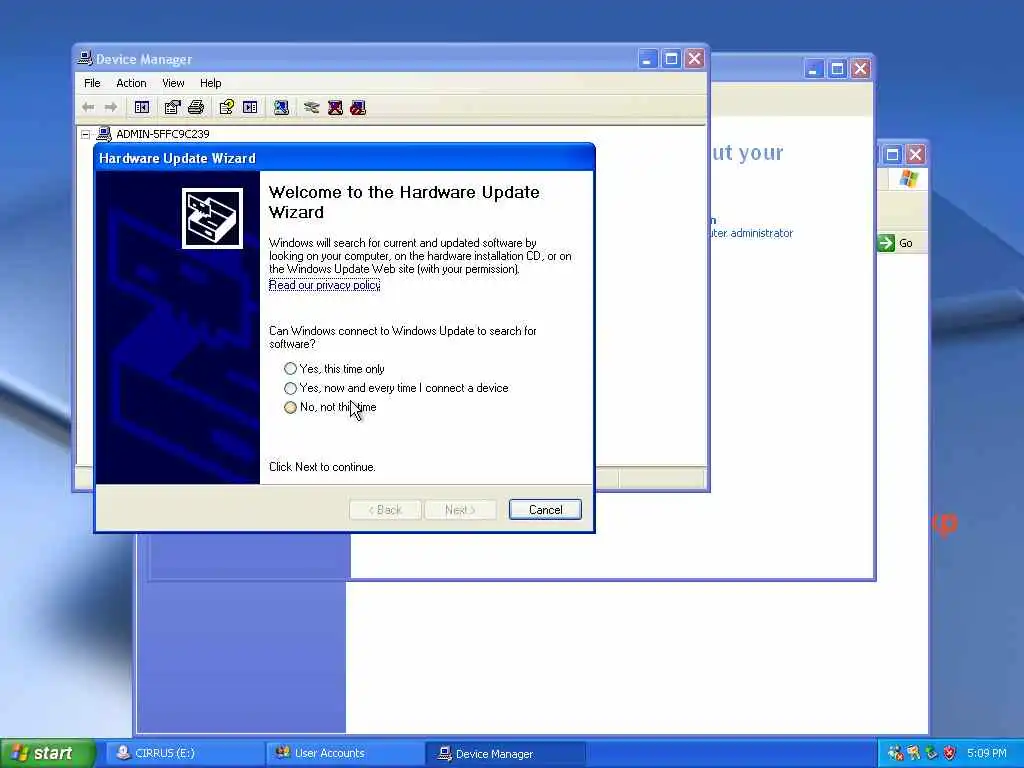The width and height of the screenshot is (1024, 768).
Task: Click the Next button in the wizard
Action: click(460, 509)
